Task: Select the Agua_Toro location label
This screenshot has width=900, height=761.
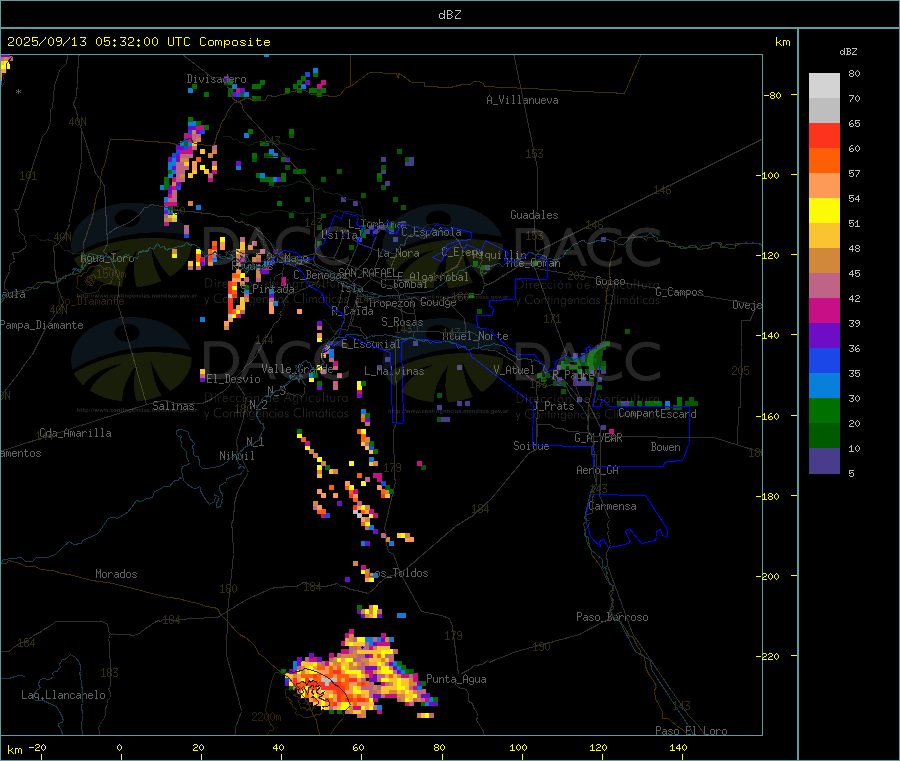Action: pyautogui.click(x=107, y=258)
